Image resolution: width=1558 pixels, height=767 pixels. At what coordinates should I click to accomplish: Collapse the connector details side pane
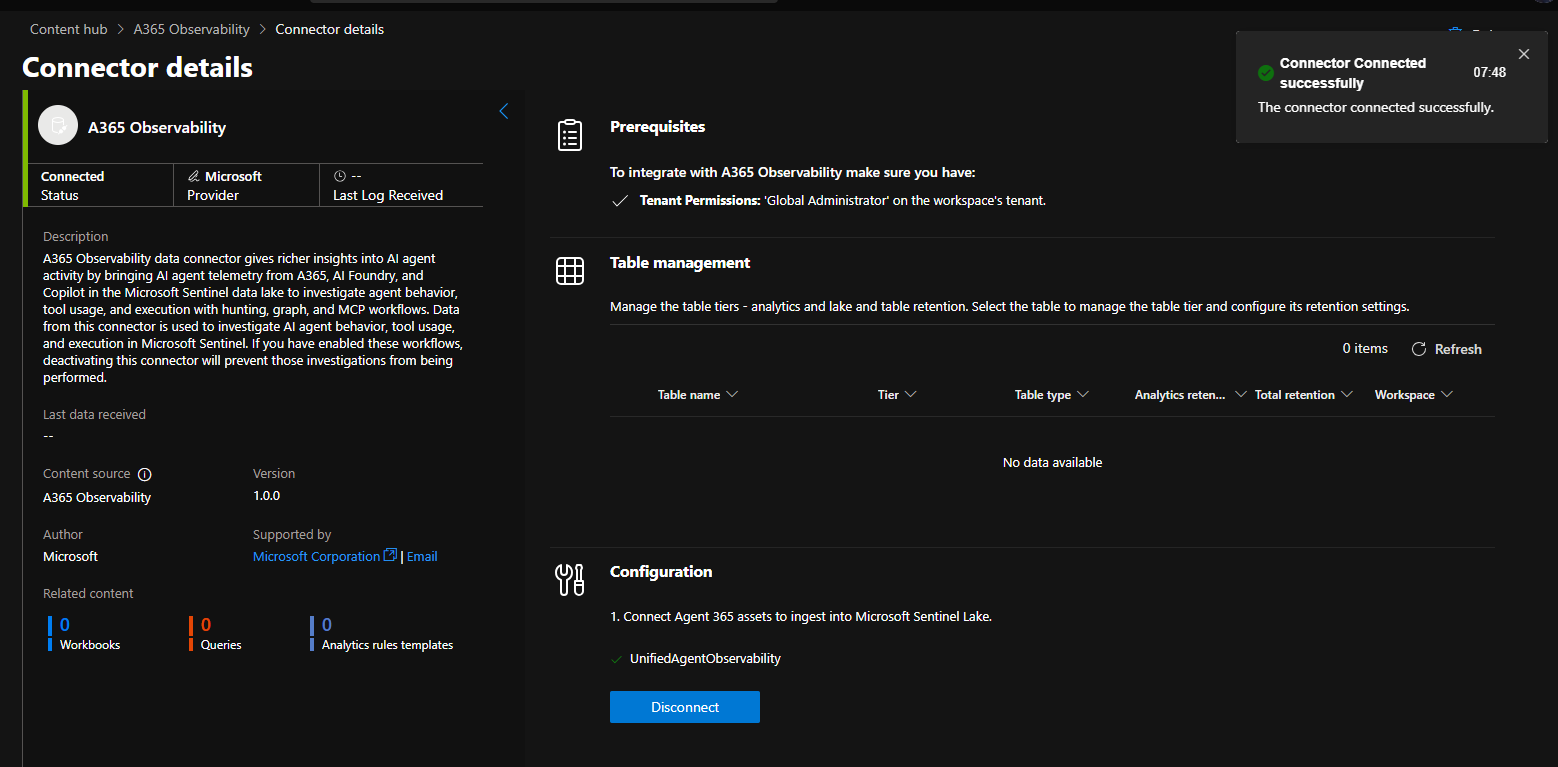pyautogui.click(x=503, y=111)
